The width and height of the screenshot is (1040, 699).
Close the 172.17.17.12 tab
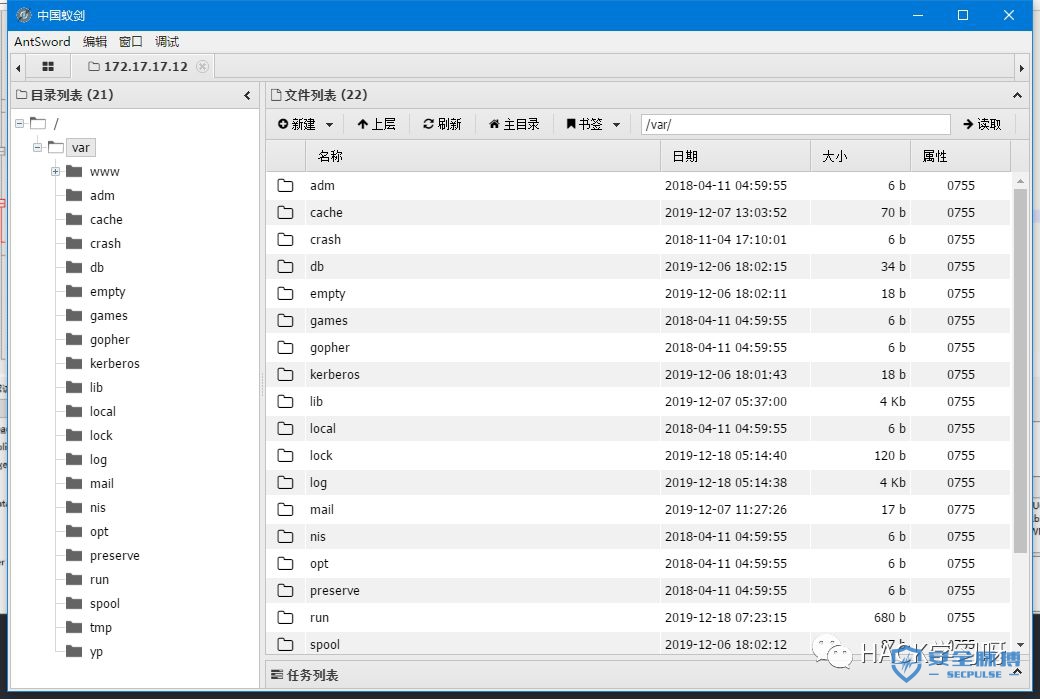click(x=202, y=66)
